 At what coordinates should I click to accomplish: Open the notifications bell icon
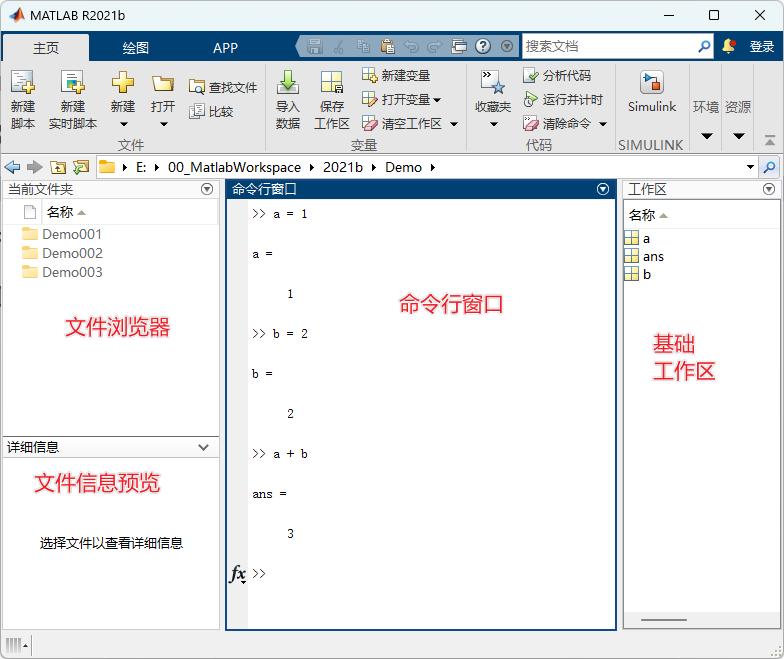728,46
